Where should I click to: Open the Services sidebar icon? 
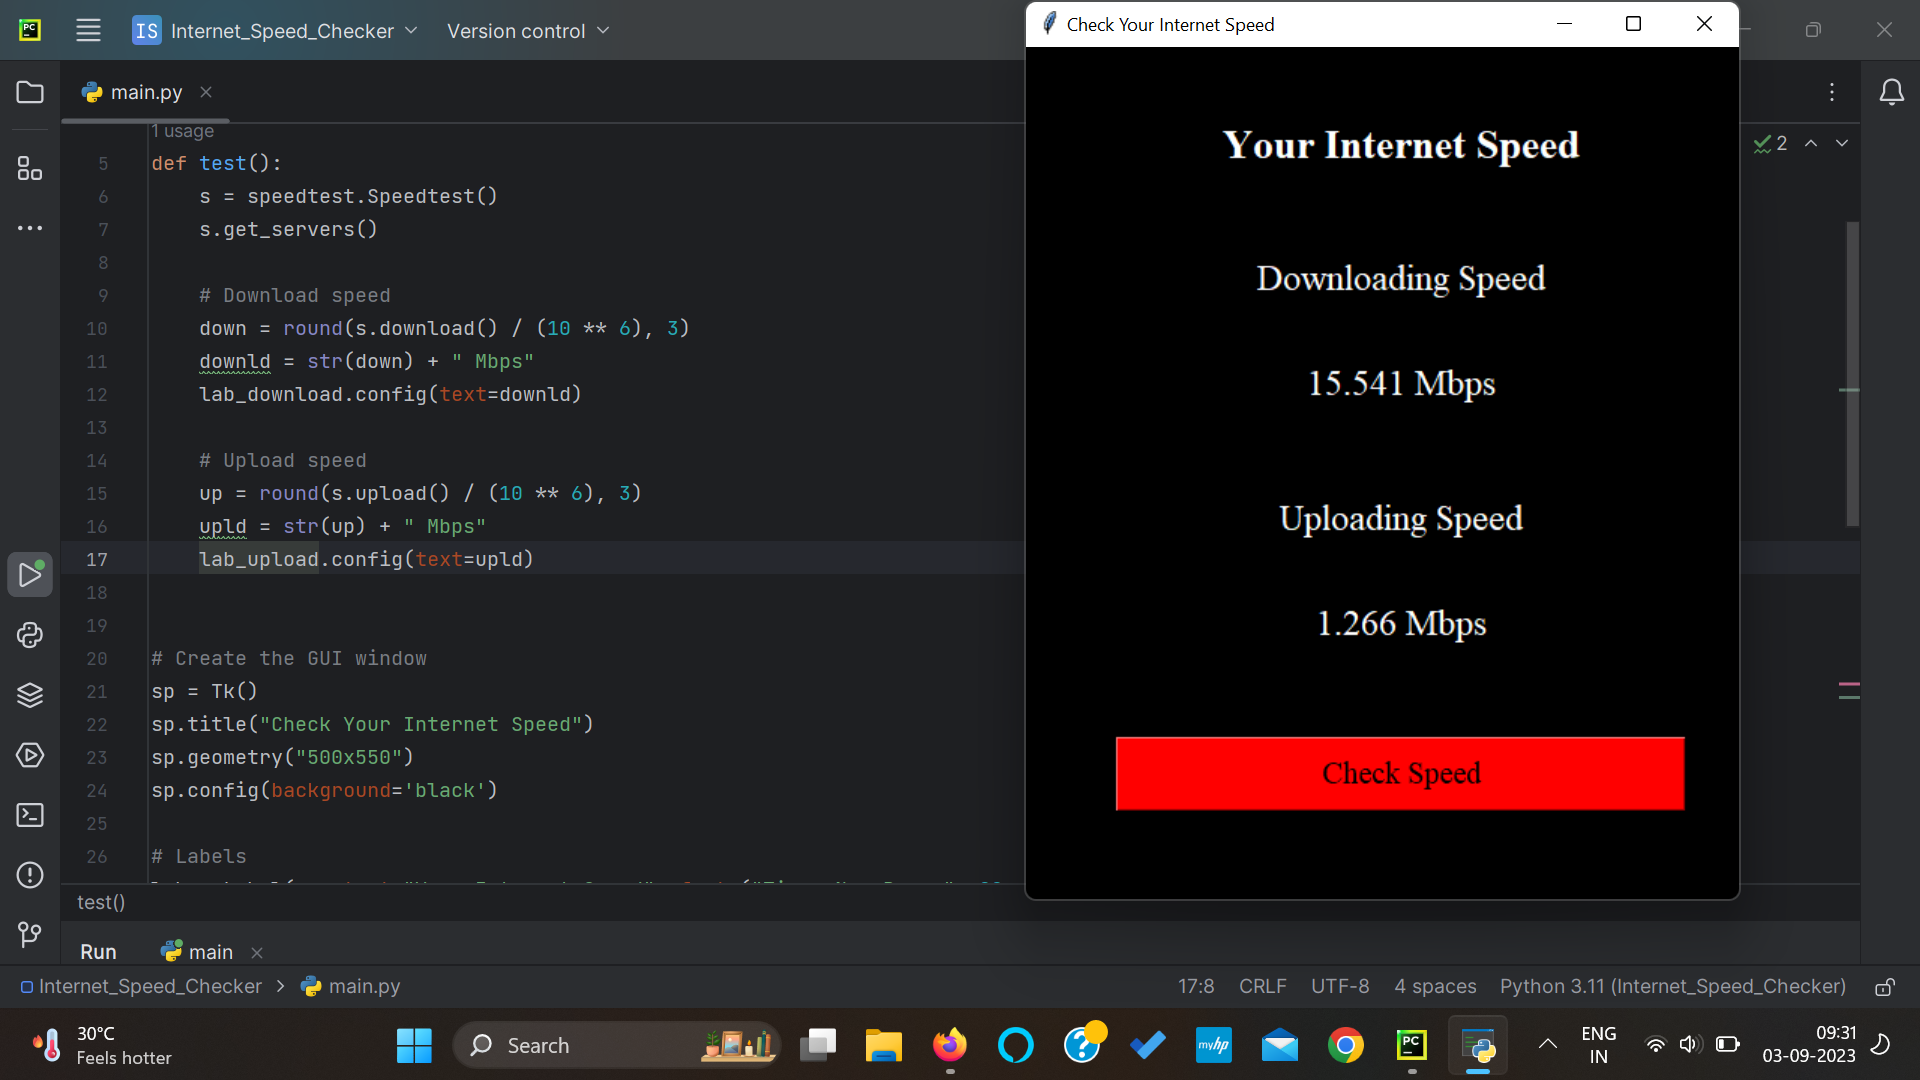(30, 755)
